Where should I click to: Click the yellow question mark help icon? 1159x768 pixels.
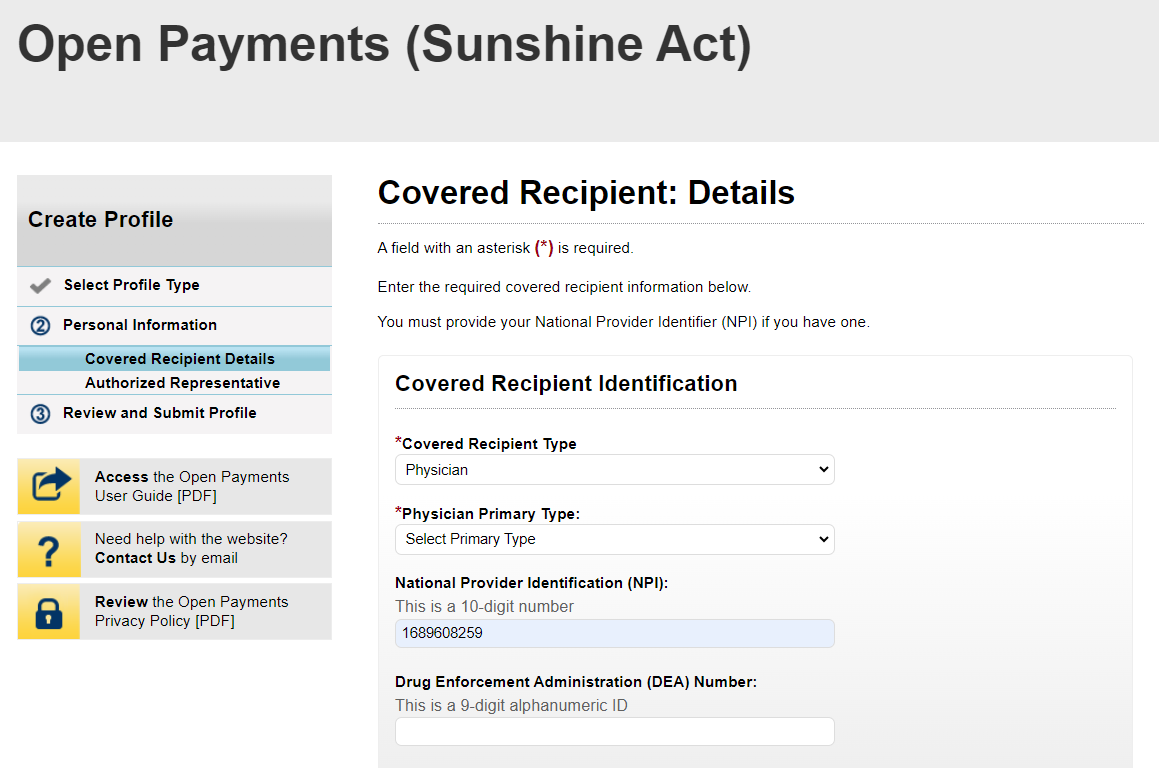[49, 549]
